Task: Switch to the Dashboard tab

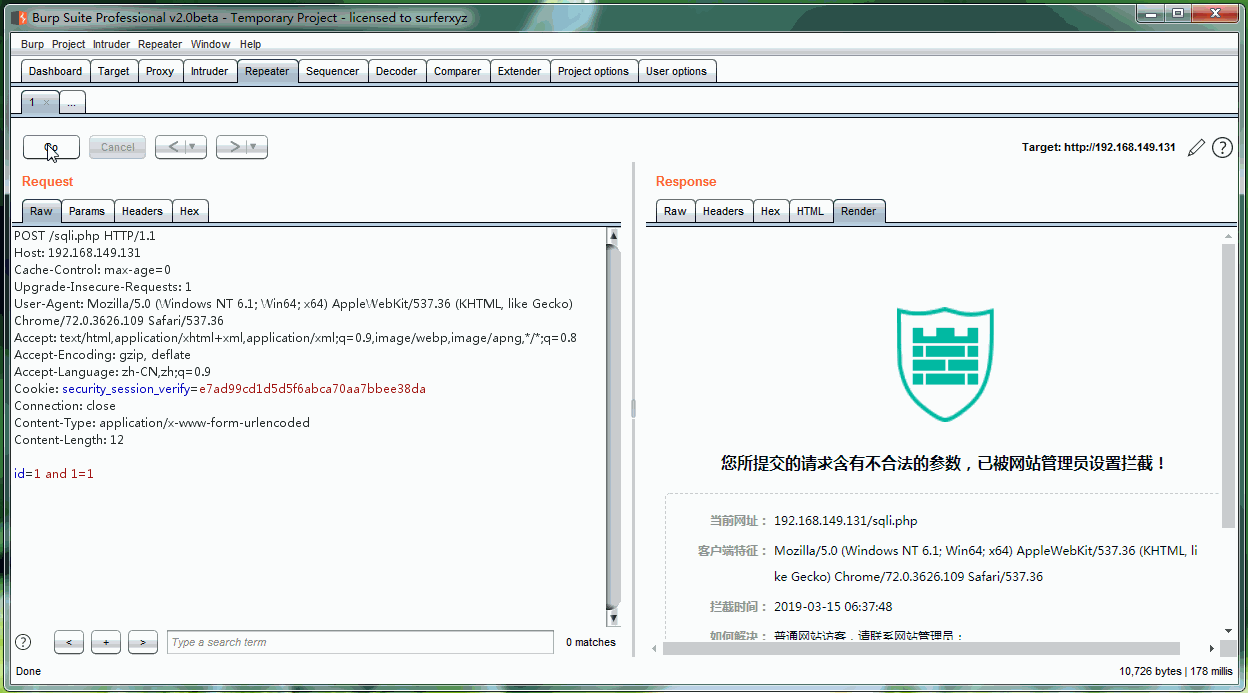Action: point(56,71)
